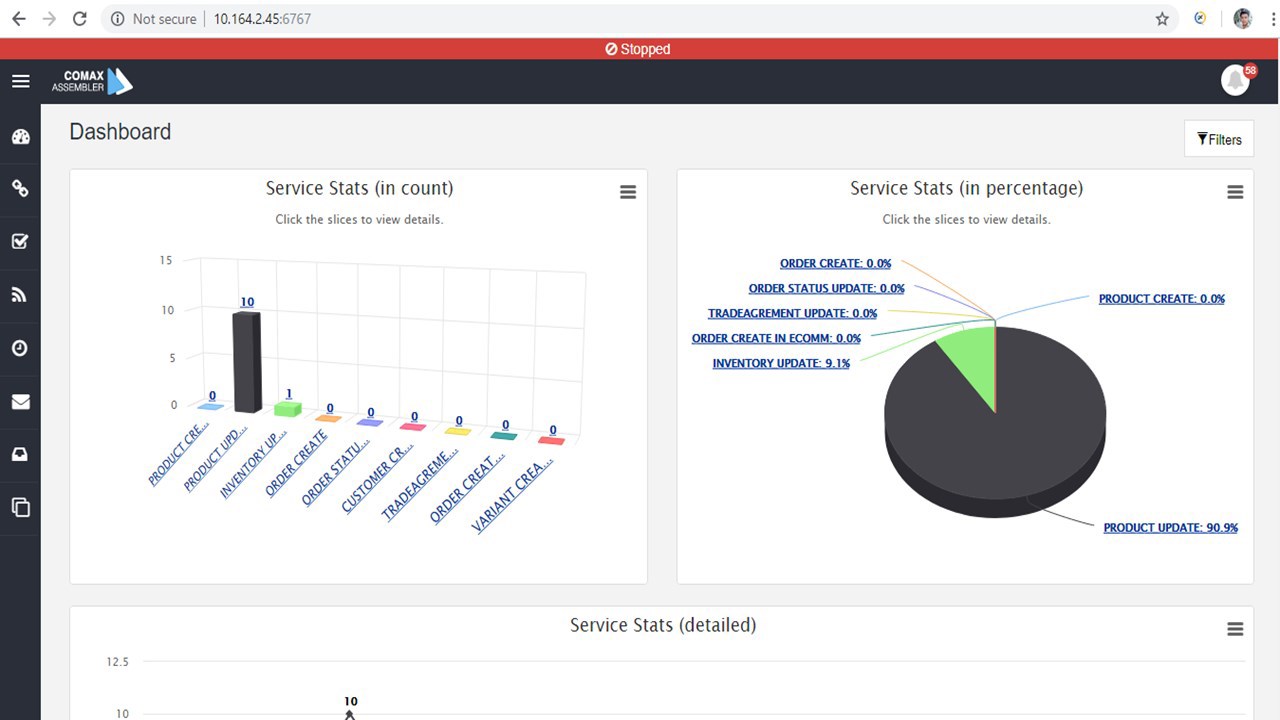Screen dimensions: 1280x720
Task: Click the ORDER CREATE IN ECOMM: 0.0% label
Action: 776,339
